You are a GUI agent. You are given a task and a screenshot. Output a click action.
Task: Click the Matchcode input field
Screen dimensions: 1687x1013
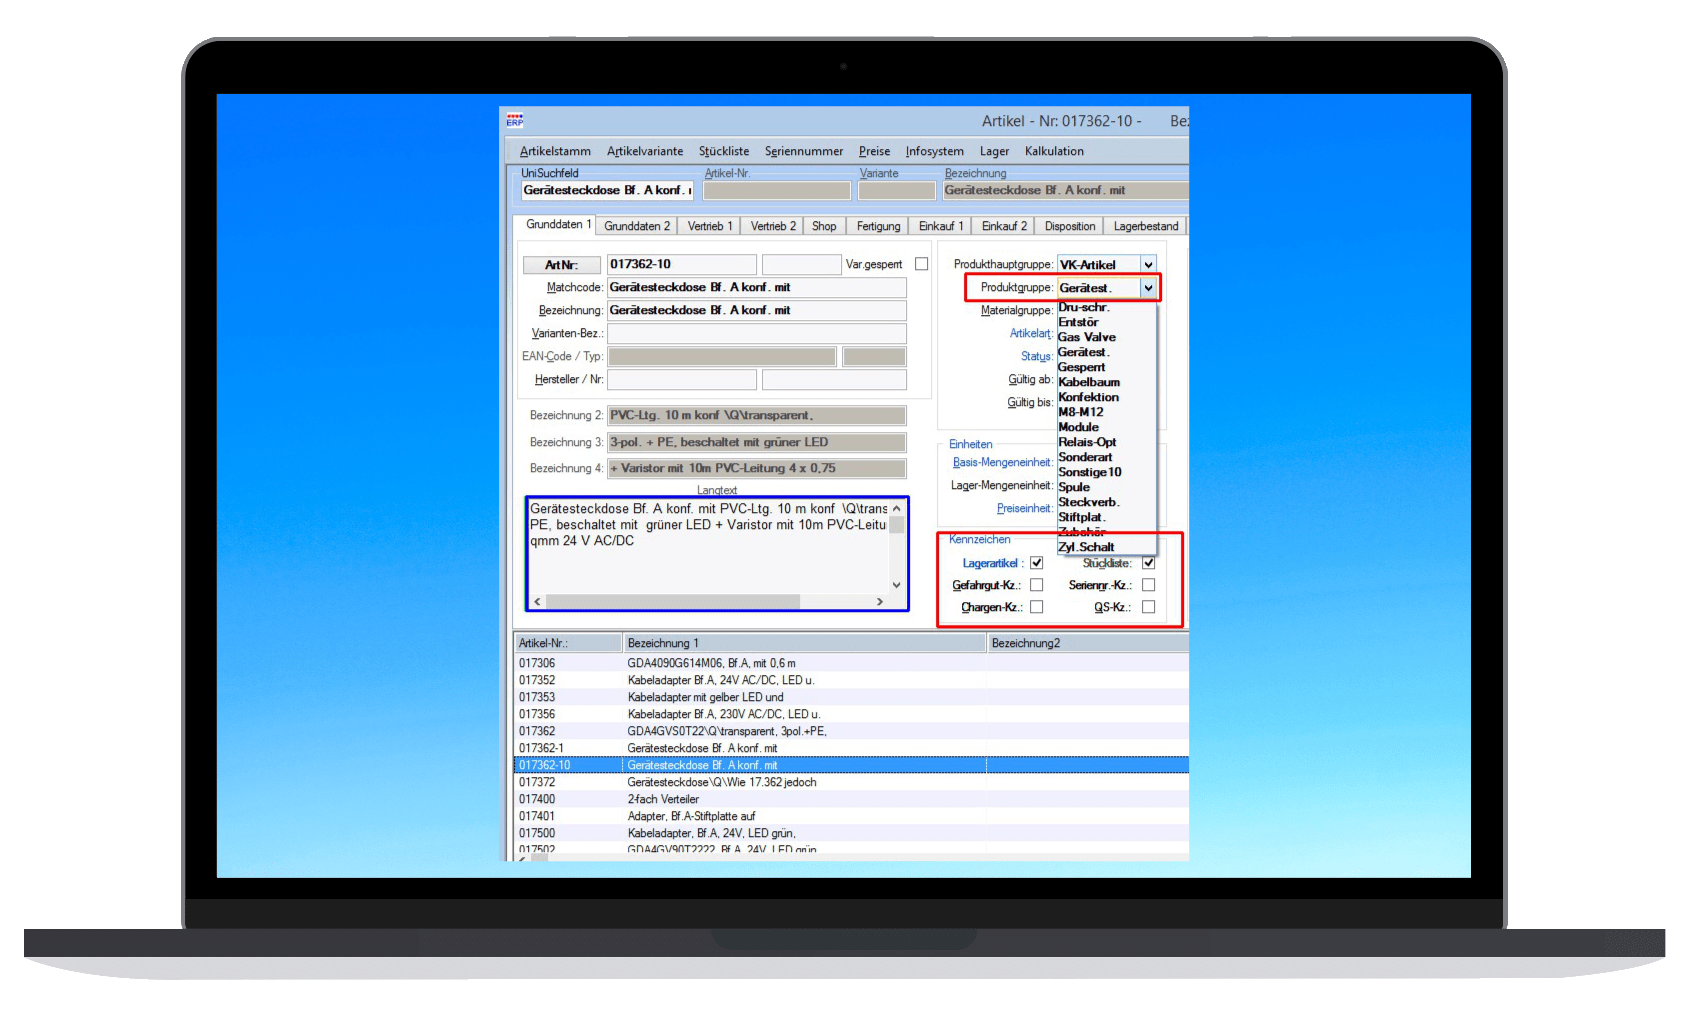click(x=756, y=287)
